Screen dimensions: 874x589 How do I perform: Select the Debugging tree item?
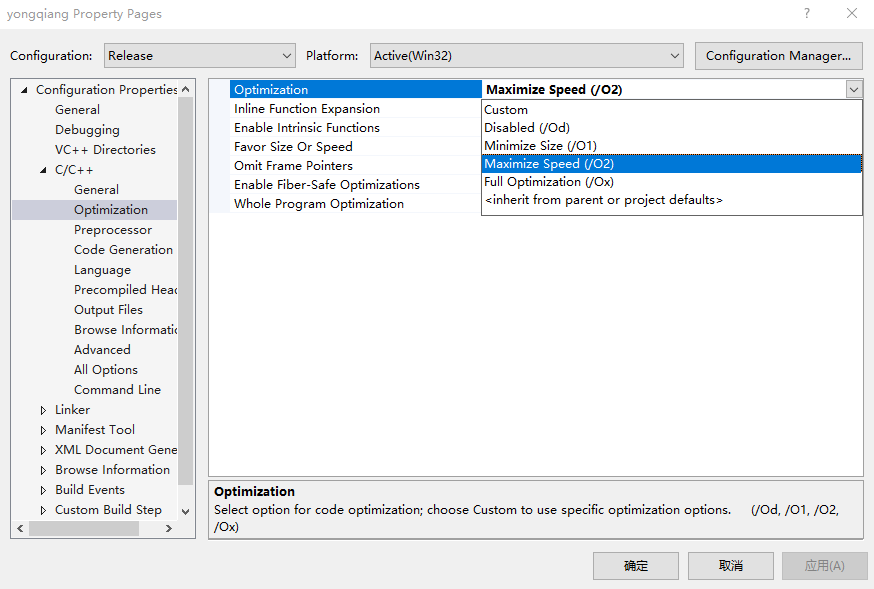(x=87, y=130)
